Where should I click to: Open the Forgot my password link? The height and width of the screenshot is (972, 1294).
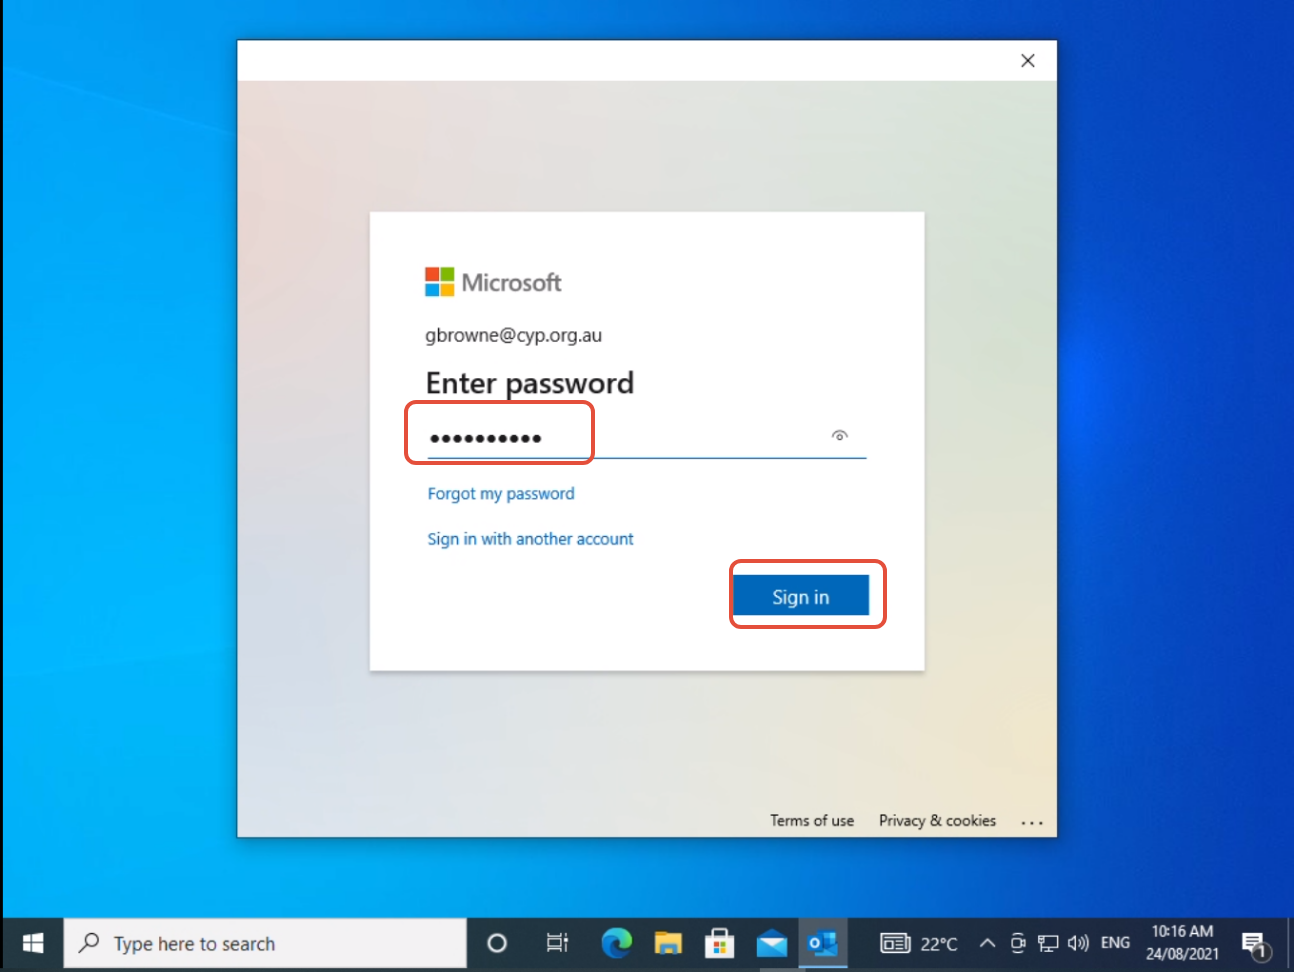pyautogui.click(x=501, y=494)
